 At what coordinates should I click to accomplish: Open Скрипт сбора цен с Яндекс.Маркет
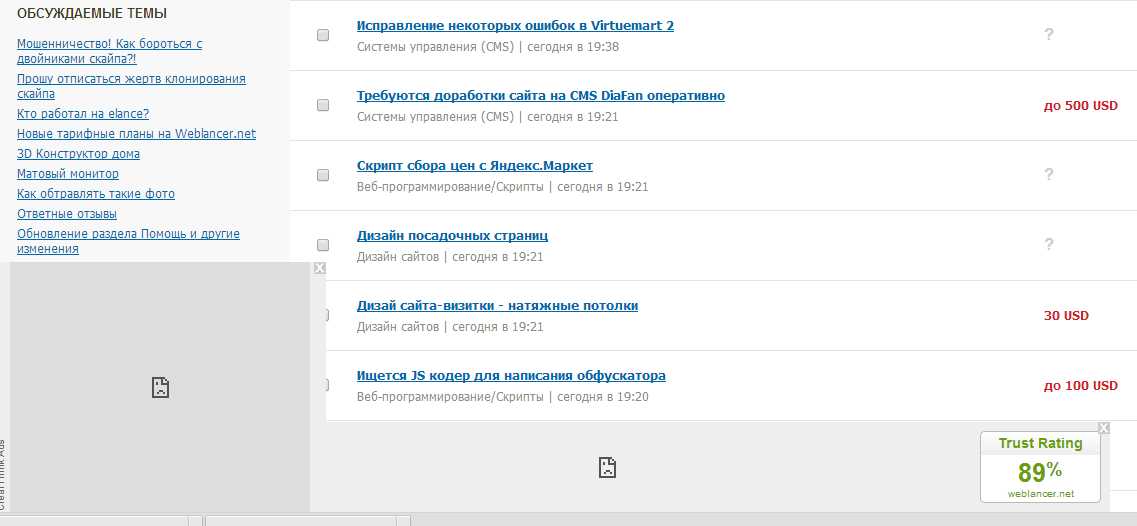[x=474, y=165]
